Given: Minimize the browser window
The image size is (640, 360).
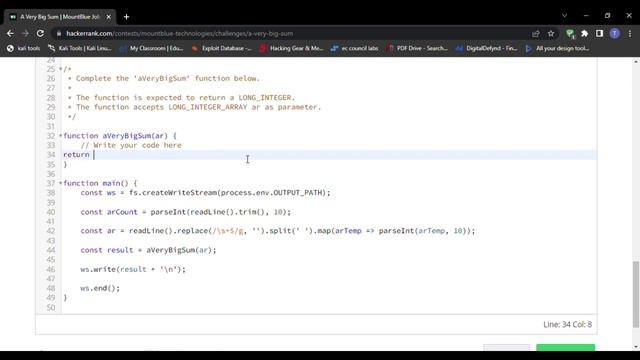Looking at the screenshot, I should (x=586, y=16).
